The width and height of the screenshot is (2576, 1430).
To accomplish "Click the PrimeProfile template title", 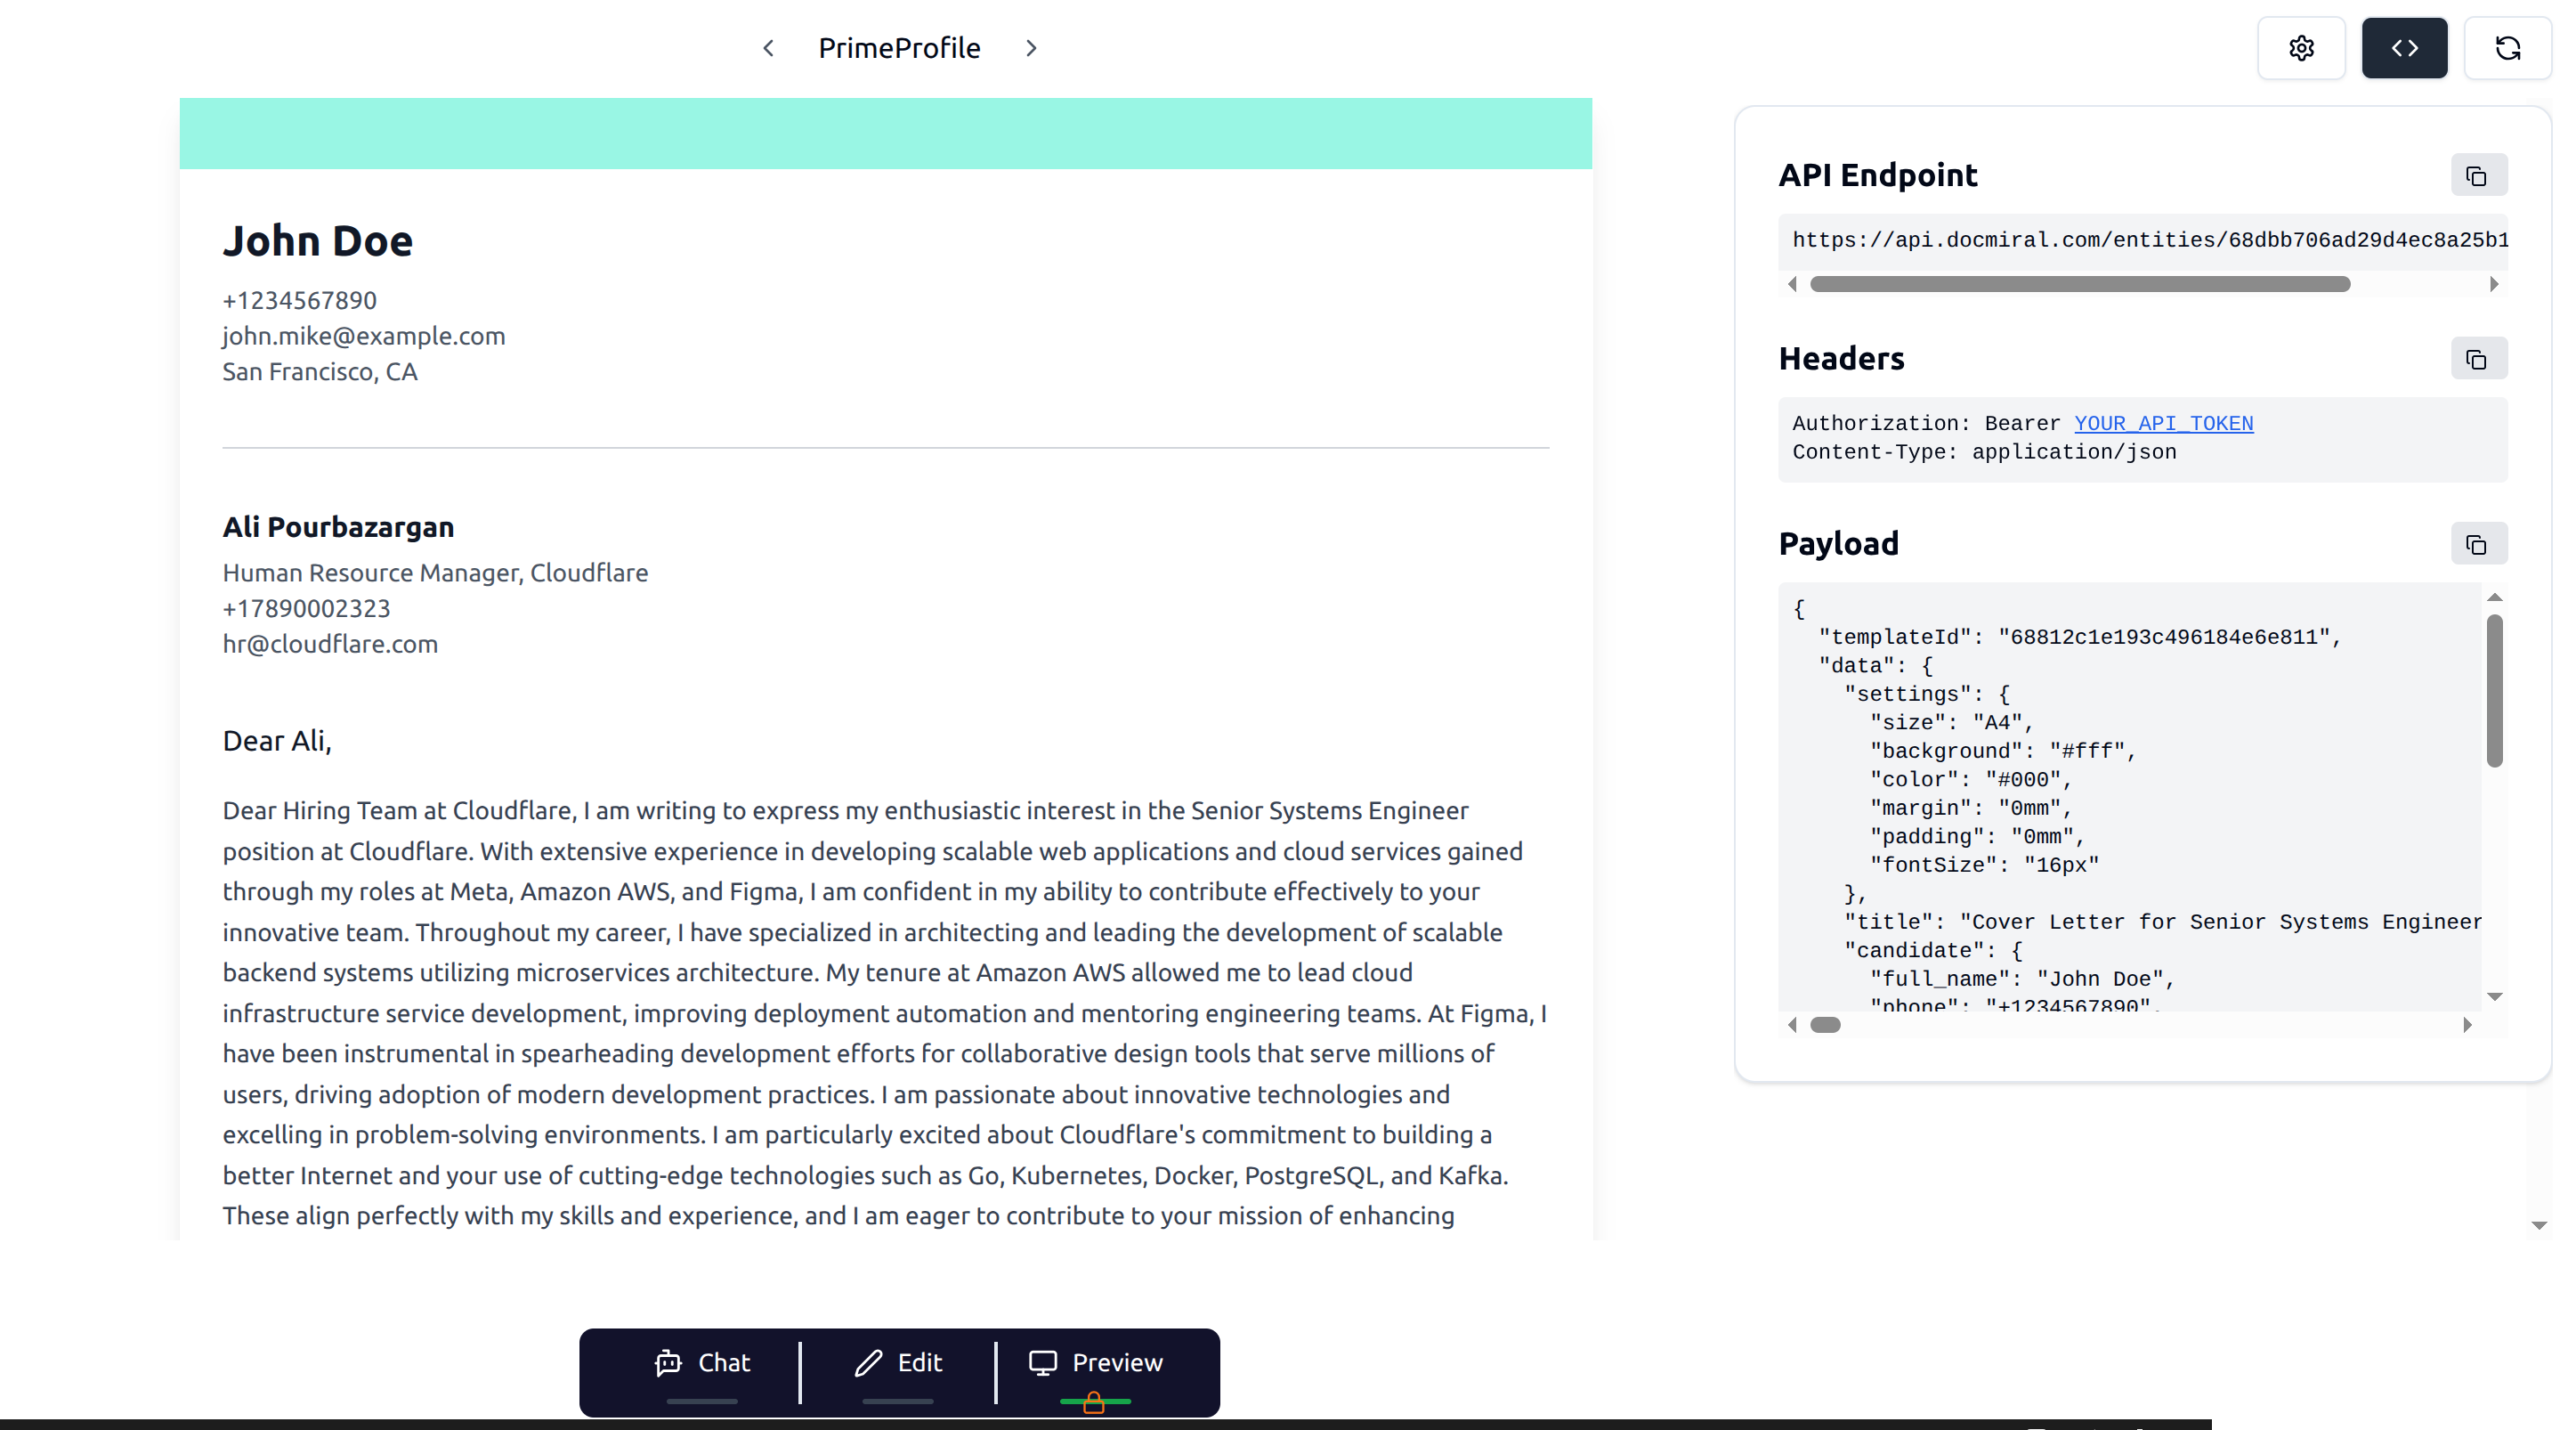I will click(899, 48).
